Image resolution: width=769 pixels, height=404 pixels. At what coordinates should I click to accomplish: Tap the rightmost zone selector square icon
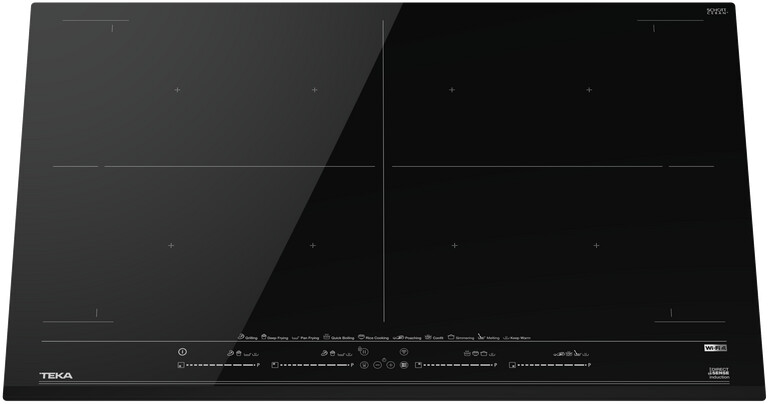512,366
